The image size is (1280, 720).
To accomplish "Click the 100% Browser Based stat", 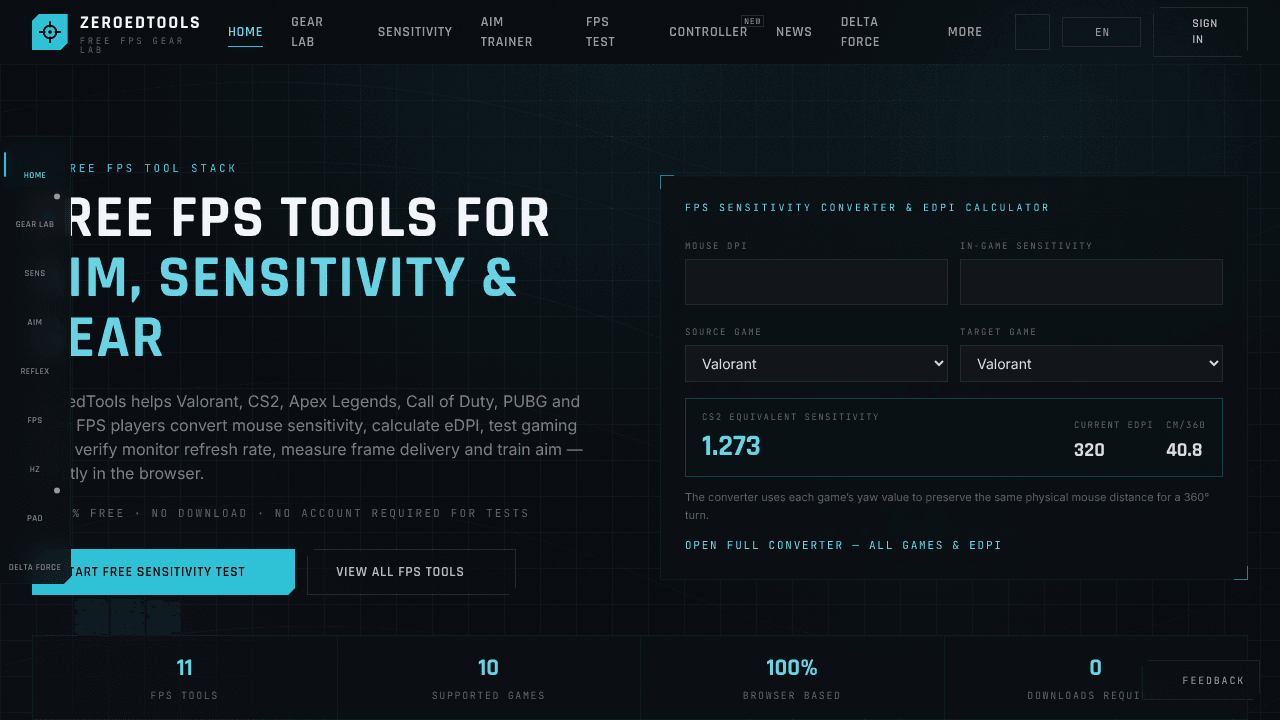I will (x=792, y=678).
